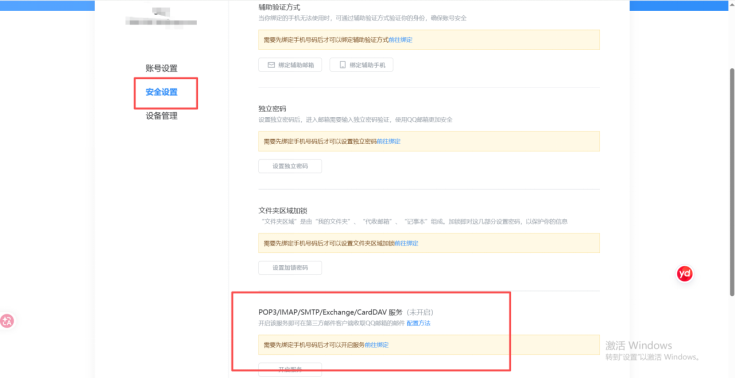Viewport: 735px width, 378px height.
Task: Click the 文件夹区域加锁 heading
Action: tap(283, 211)
